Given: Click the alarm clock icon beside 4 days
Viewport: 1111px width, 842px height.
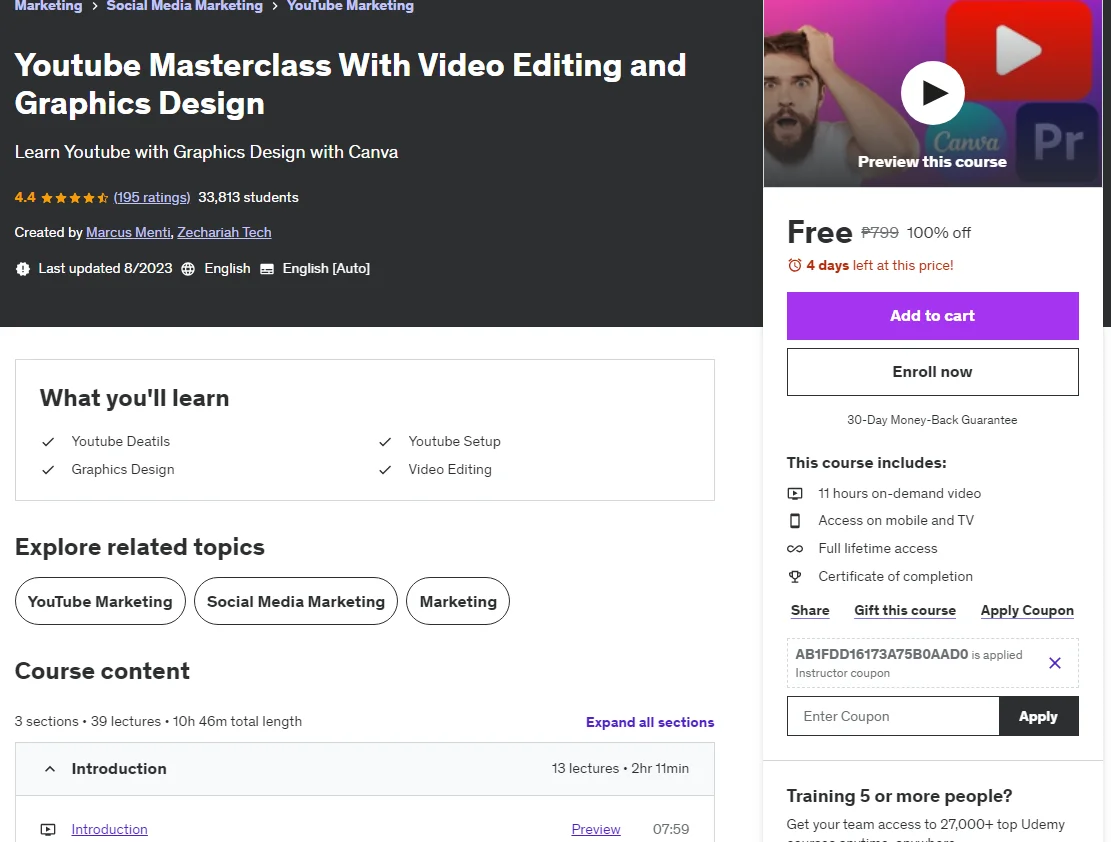Looking at the screenshot, I should 795,265.
